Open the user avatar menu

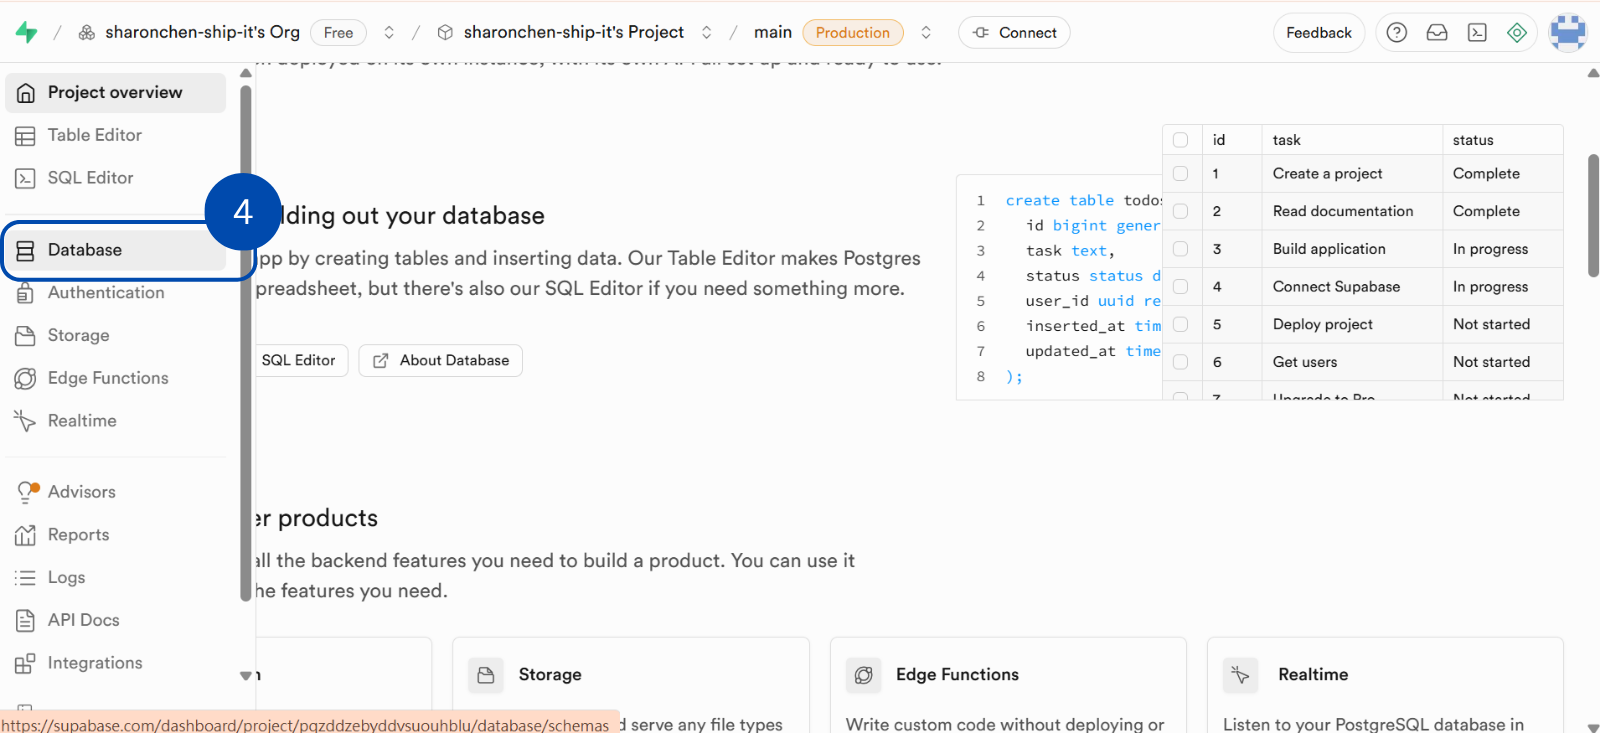(x=1567, y=32)
